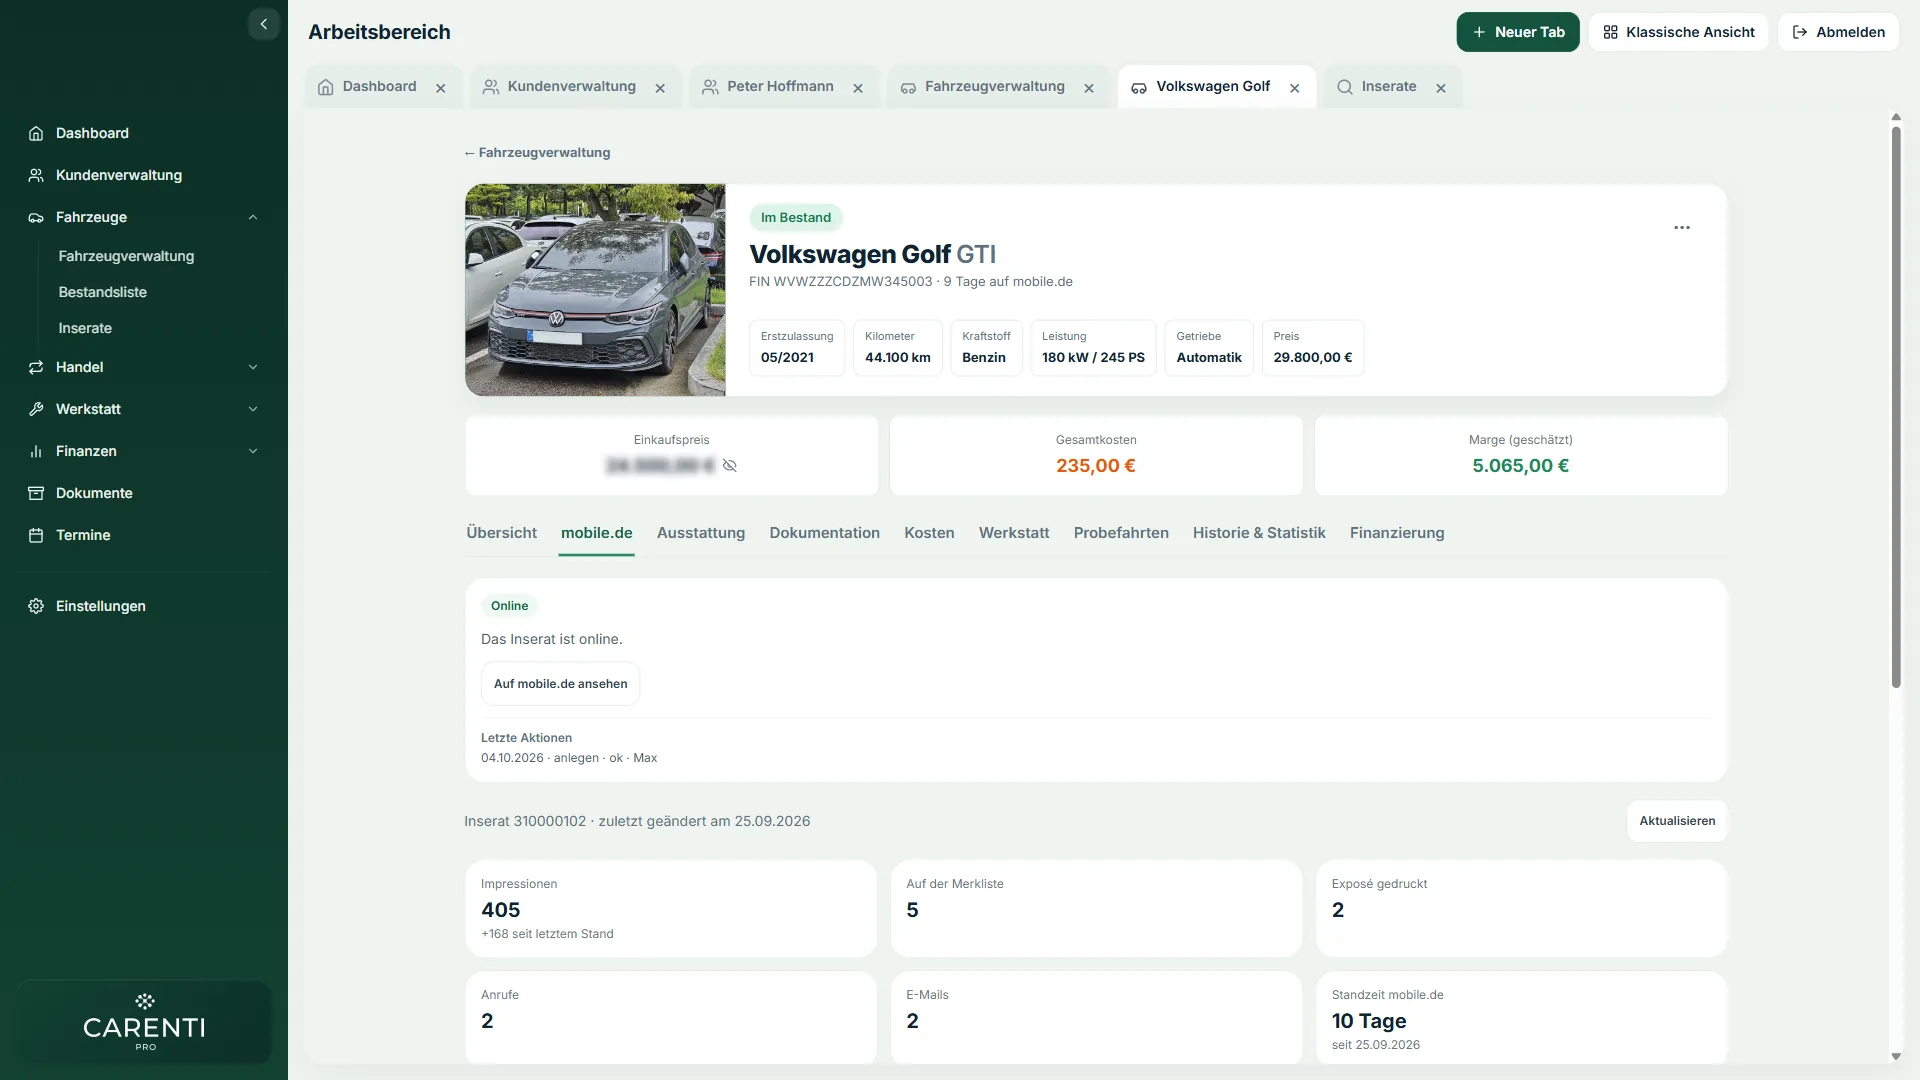Open Bestandsliste in the sidebar
Viewport: 1920px width, 1080px height.
click(x=102, y=292)
